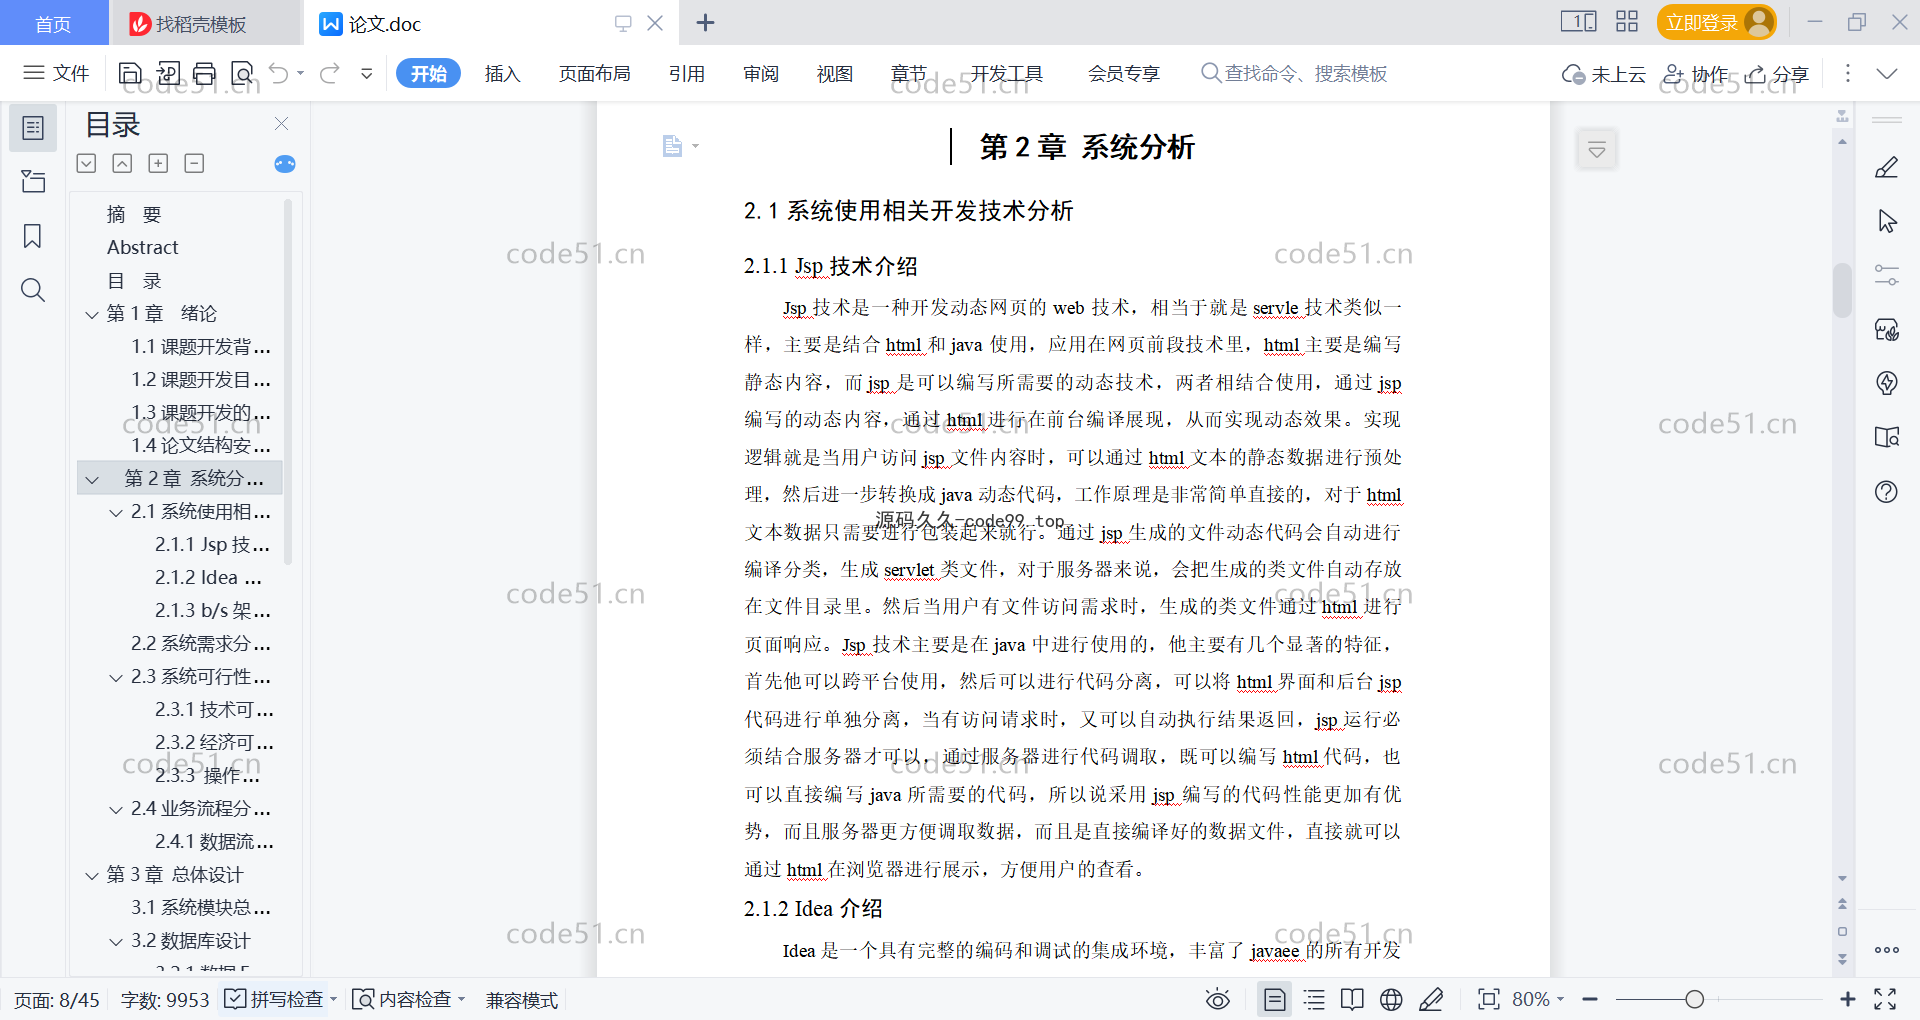The height and width of the screenshot is (1020, 1920).
Task: Open 内容检查 in status bar
Action: tap(410, 999)
